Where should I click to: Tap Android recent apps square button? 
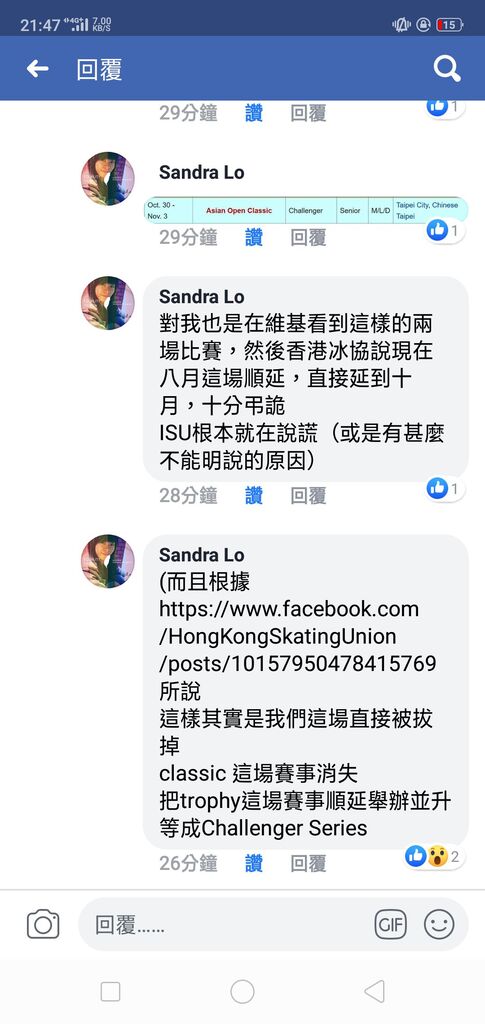[110, 991]
